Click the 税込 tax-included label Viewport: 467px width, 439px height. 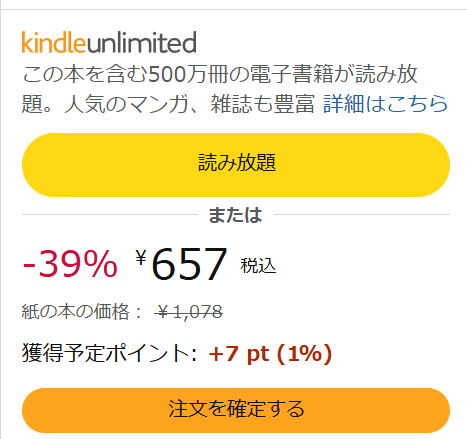point(258,266)
